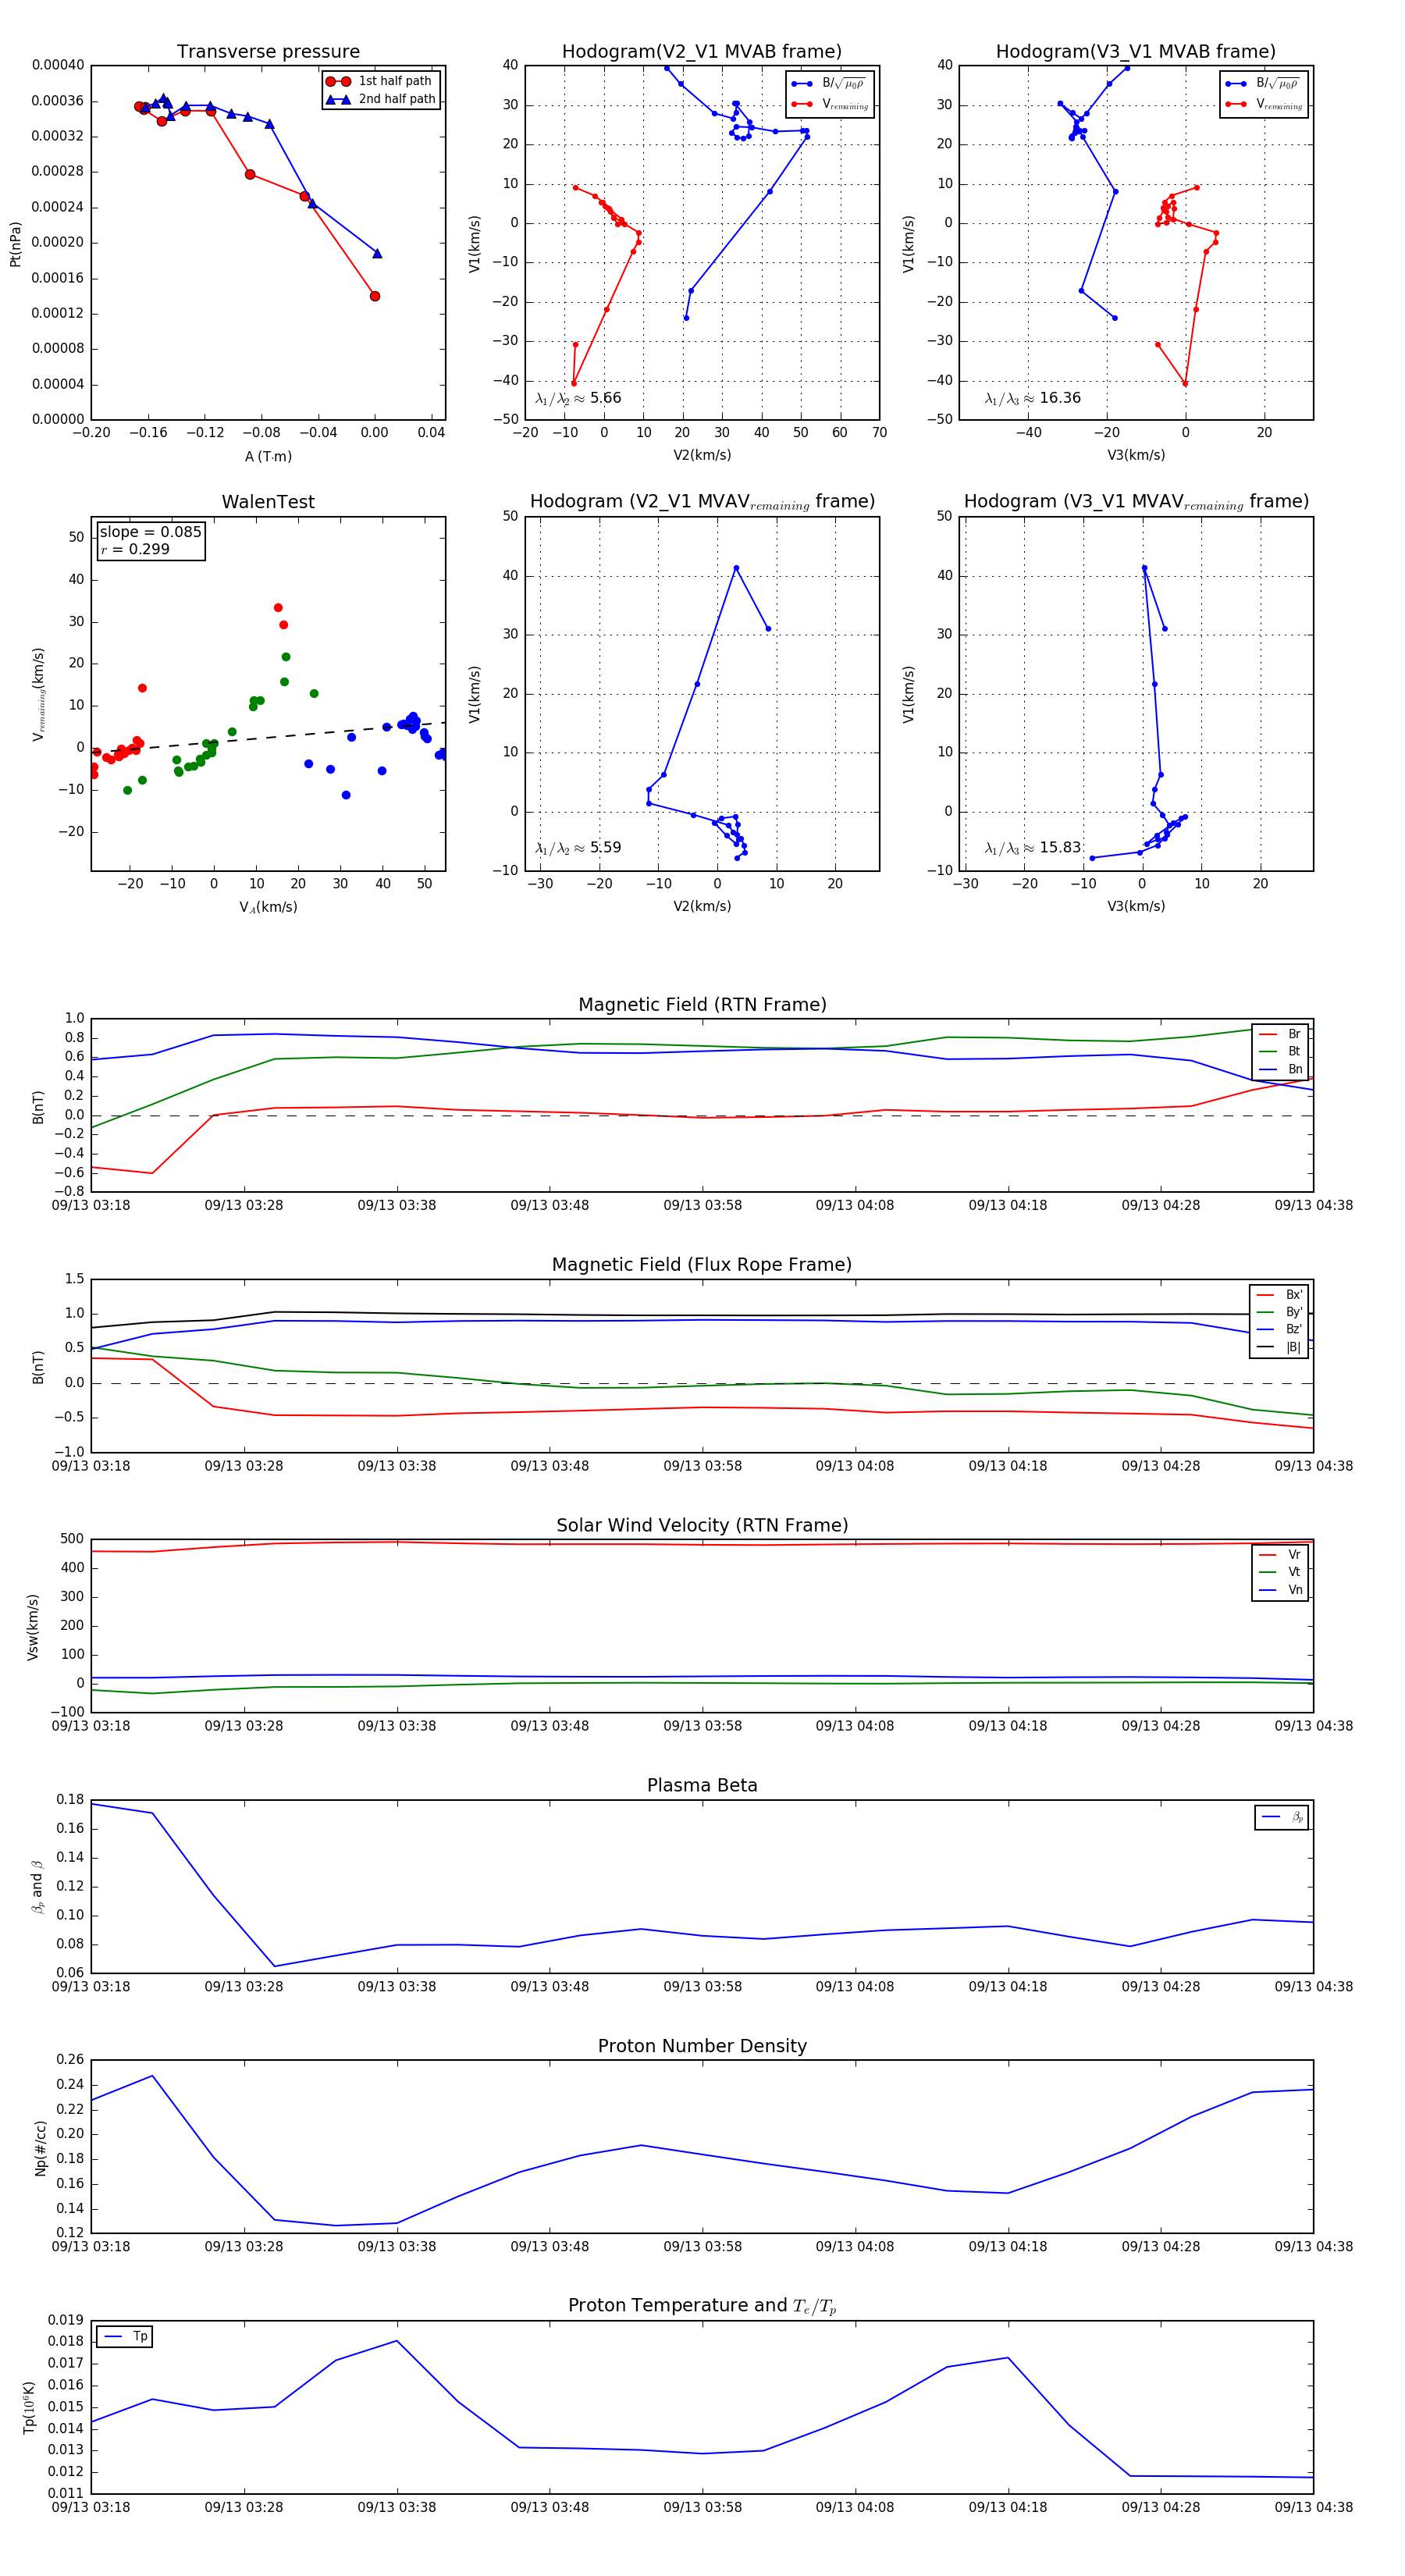
Task: Select the "Bz'" legend entry
Action: click(1279, 1329)
